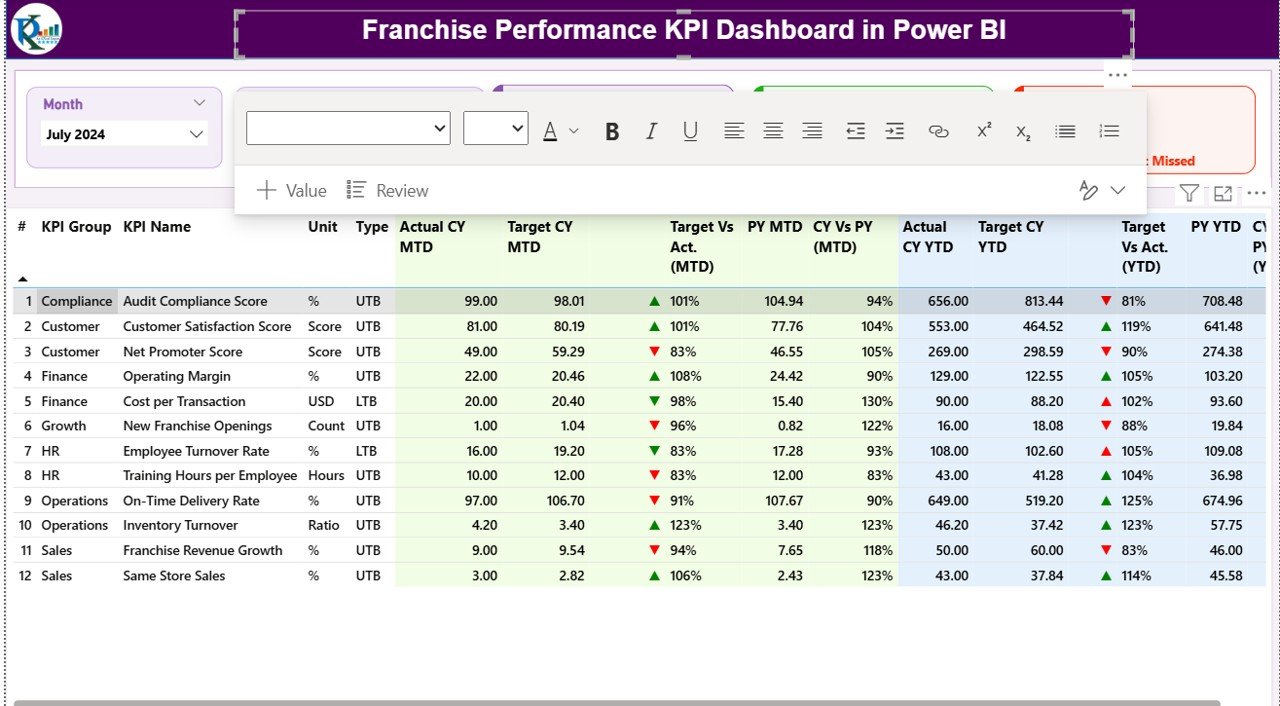Align text to the center

772,130
